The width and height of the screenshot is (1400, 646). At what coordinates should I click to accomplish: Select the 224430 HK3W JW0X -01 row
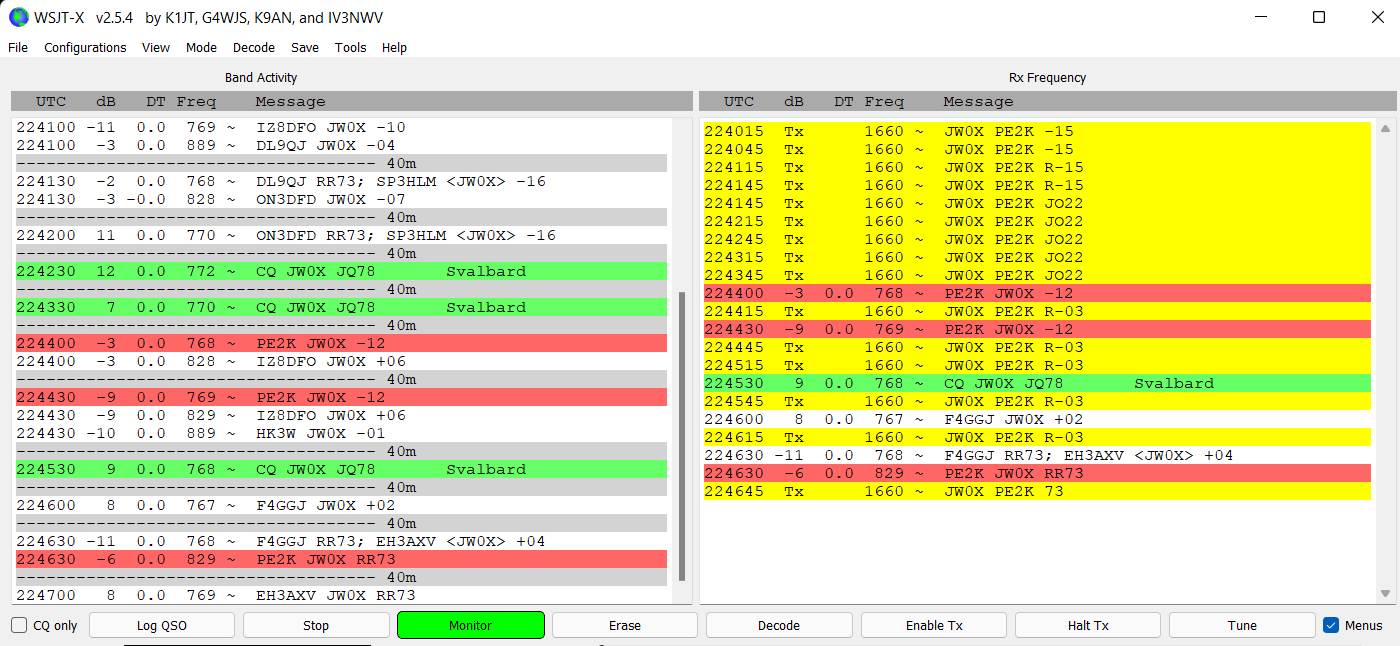coord(341,433)
